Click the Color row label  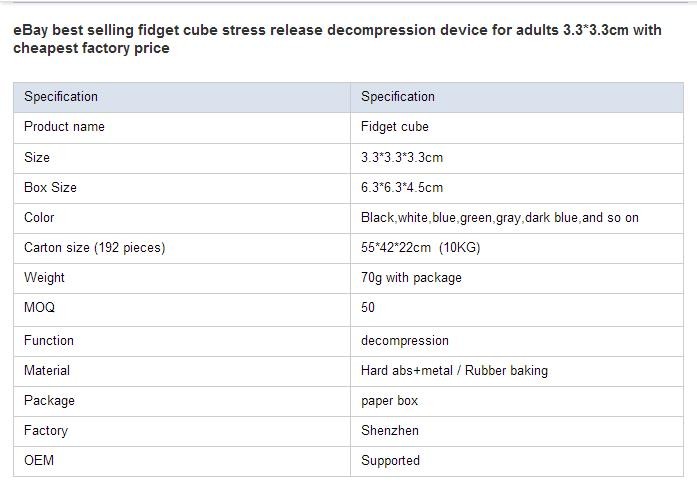tap(39, 217)
